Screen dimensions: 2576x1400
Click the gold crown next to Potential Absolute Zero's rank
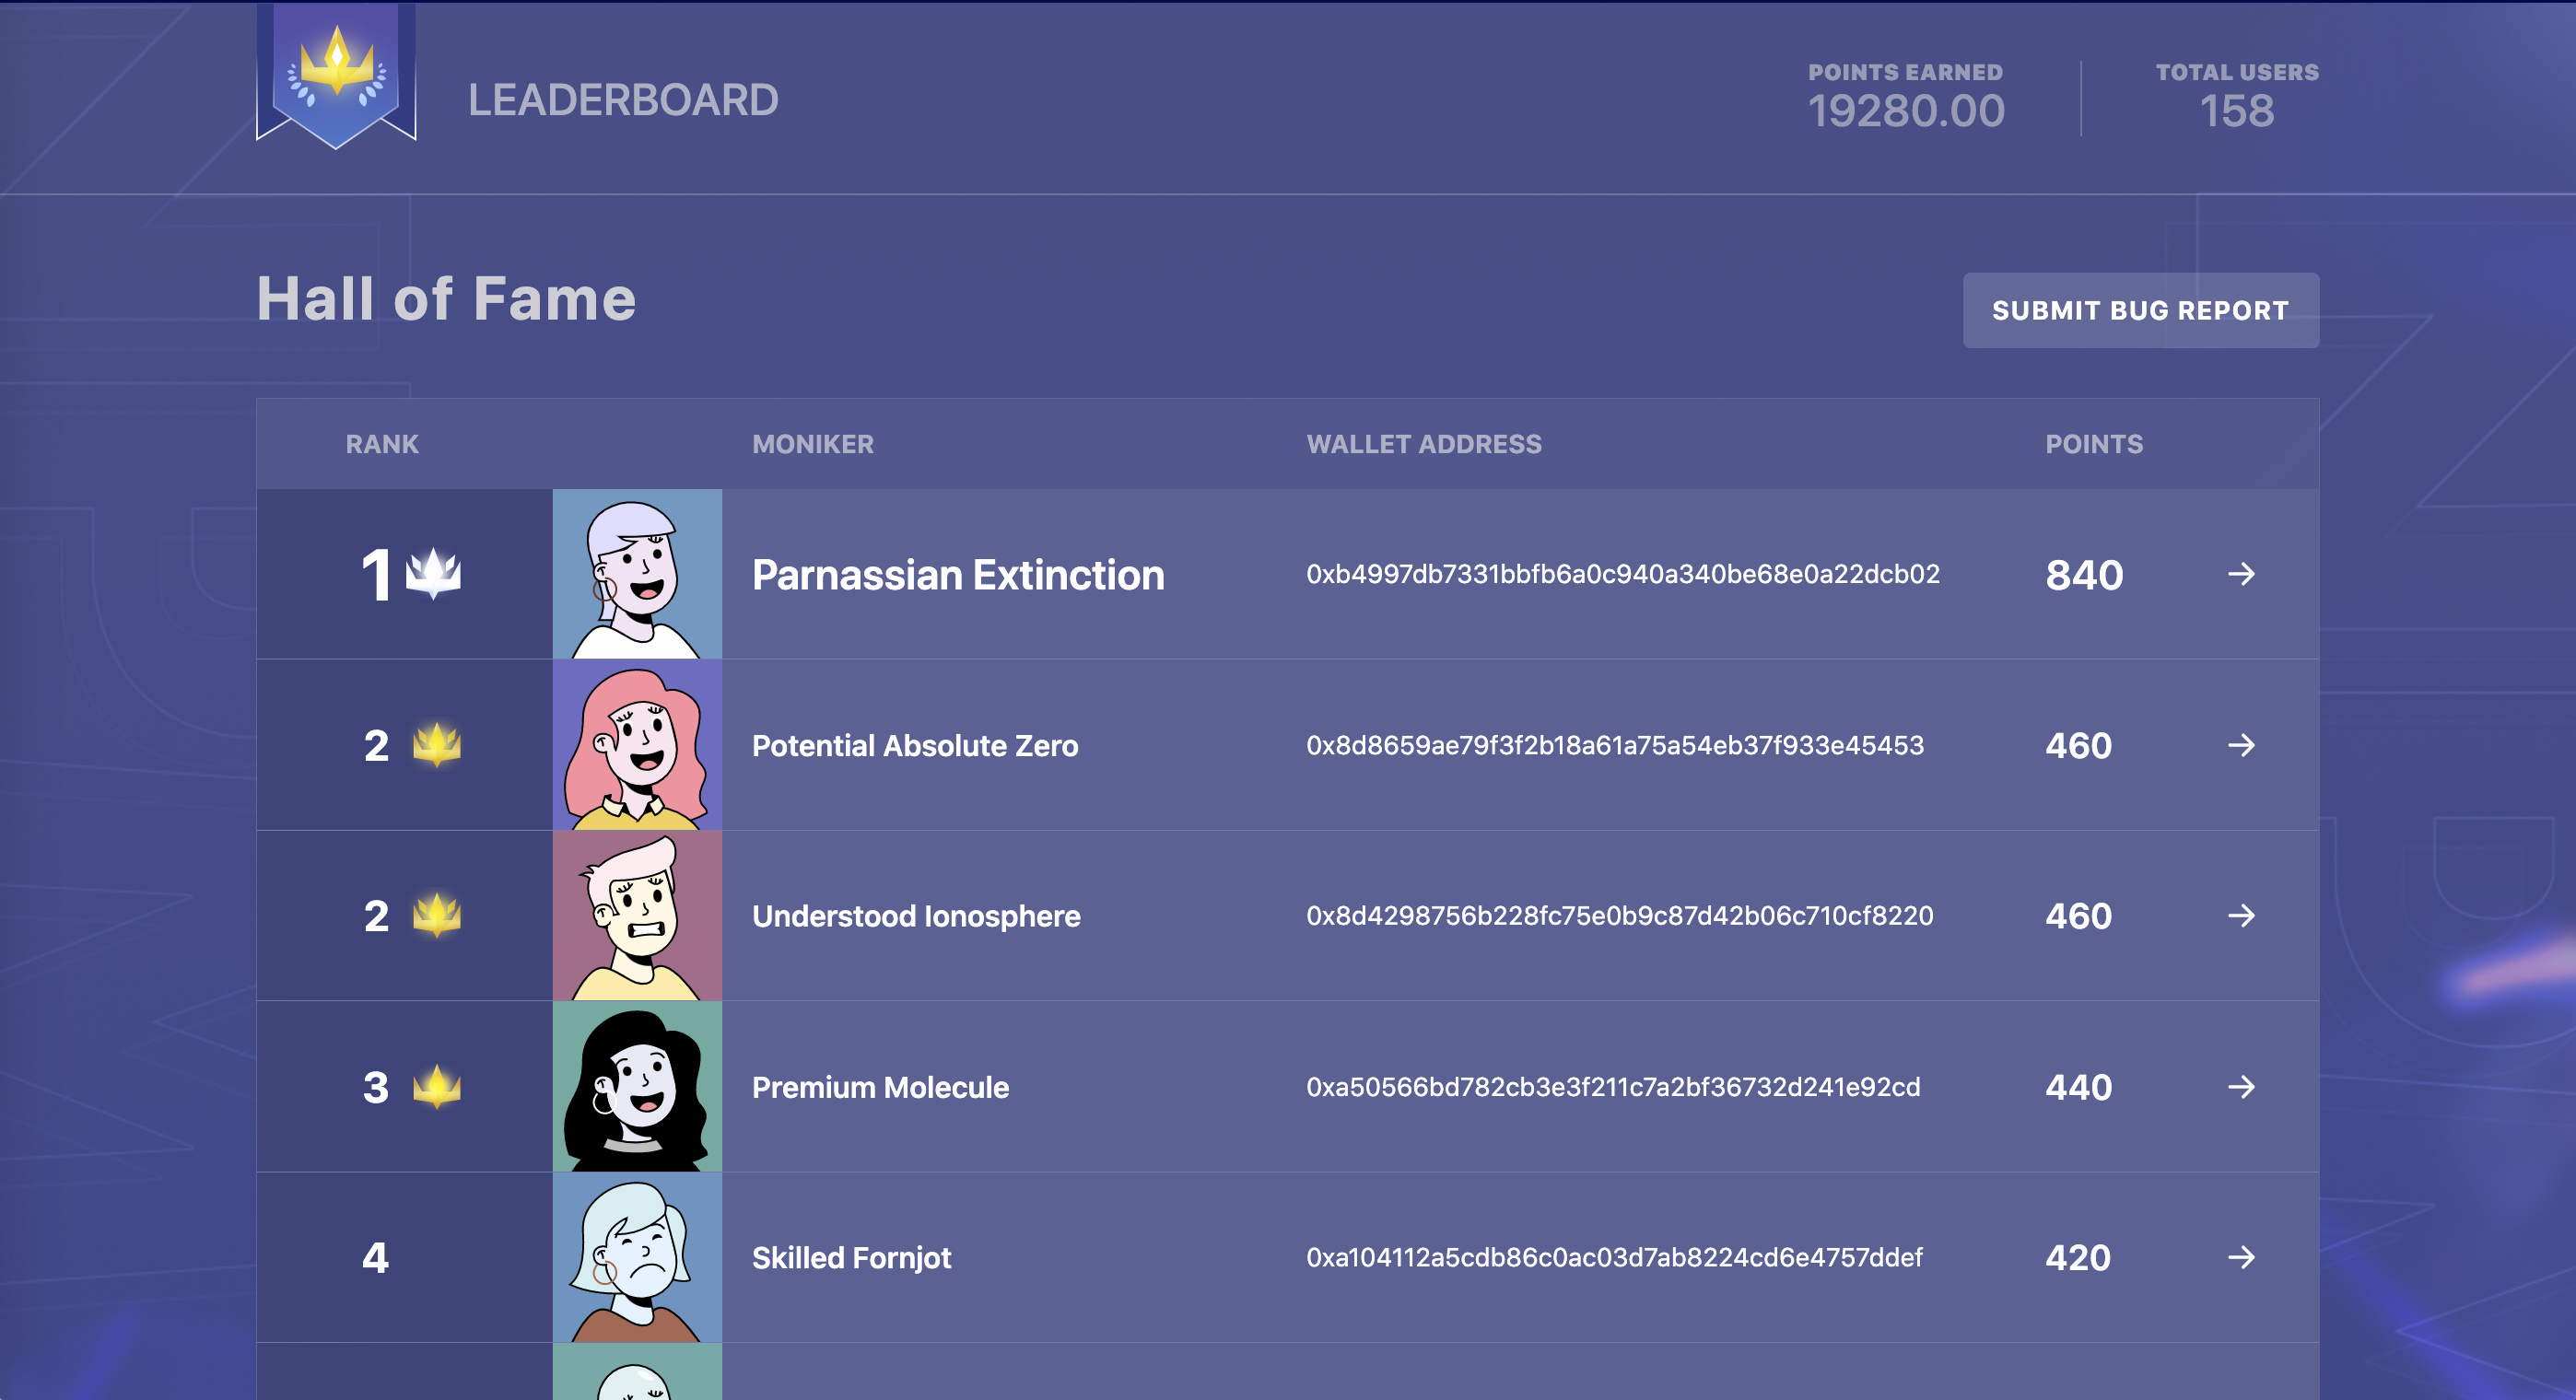pos(437,745)
